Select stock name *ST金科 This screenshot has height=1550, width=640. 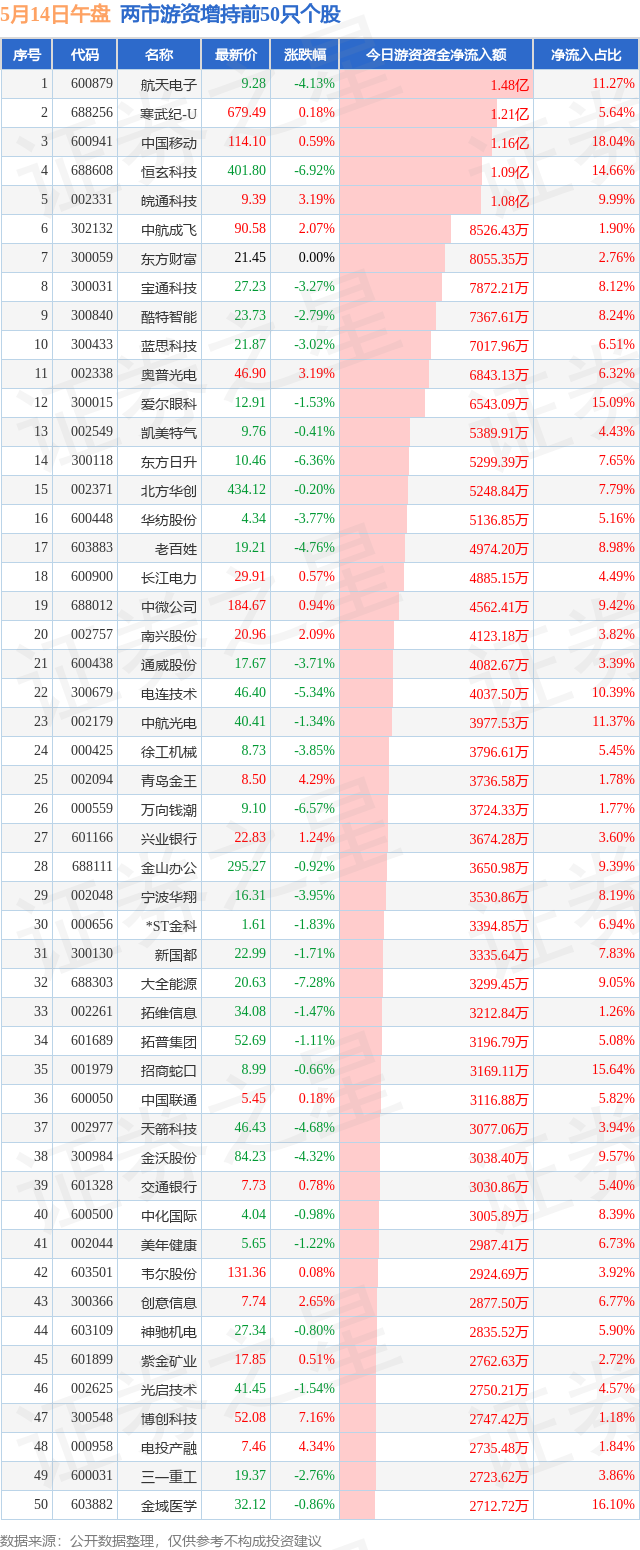click(172, 925)
